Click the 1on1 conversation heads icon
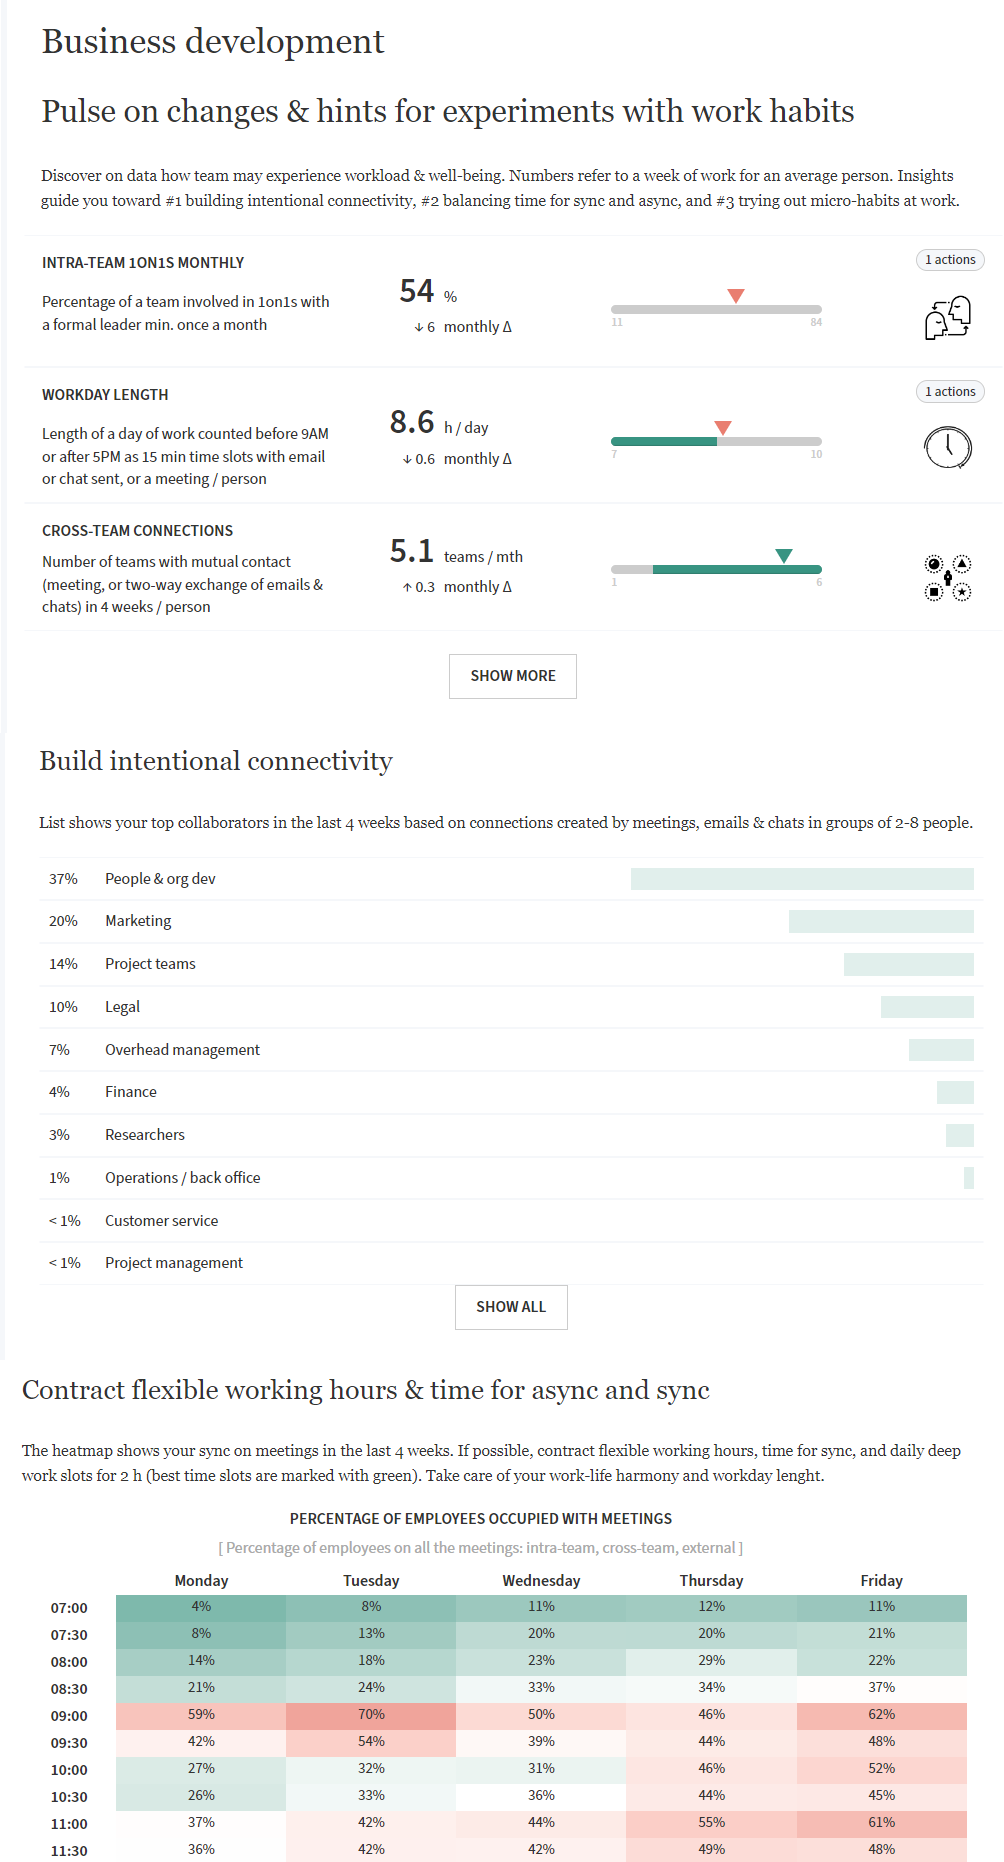 (x=948, y=318)
